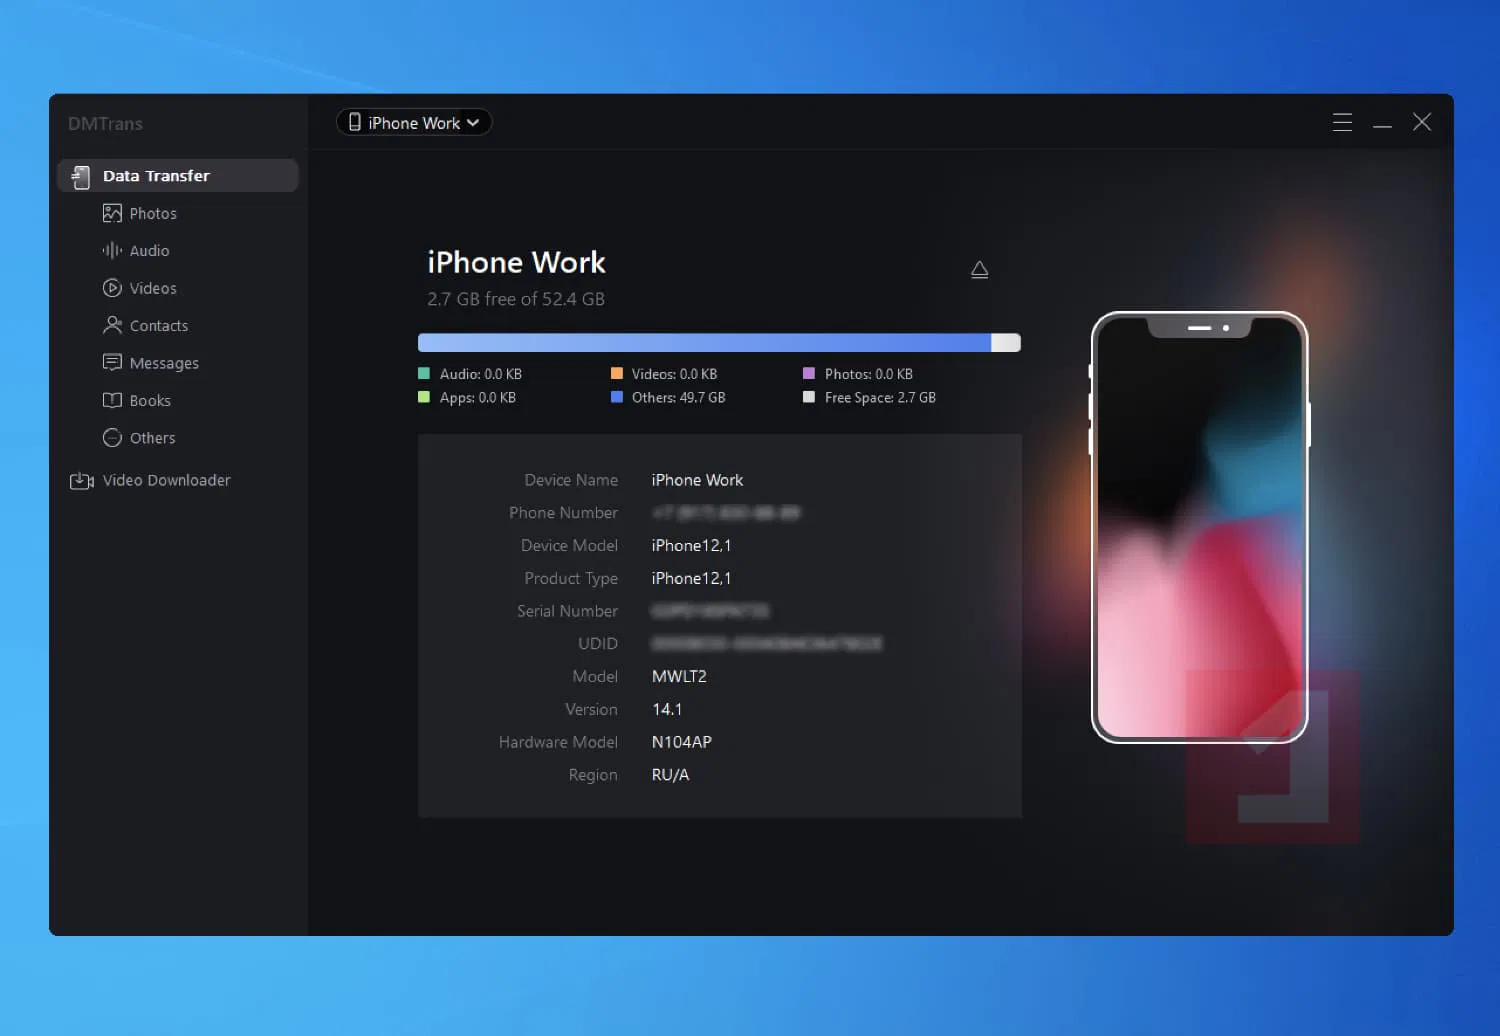This screenshot has width=1500, height=1036.
Task: Click the Contacts person icon
Action: [x=112, y=325]
